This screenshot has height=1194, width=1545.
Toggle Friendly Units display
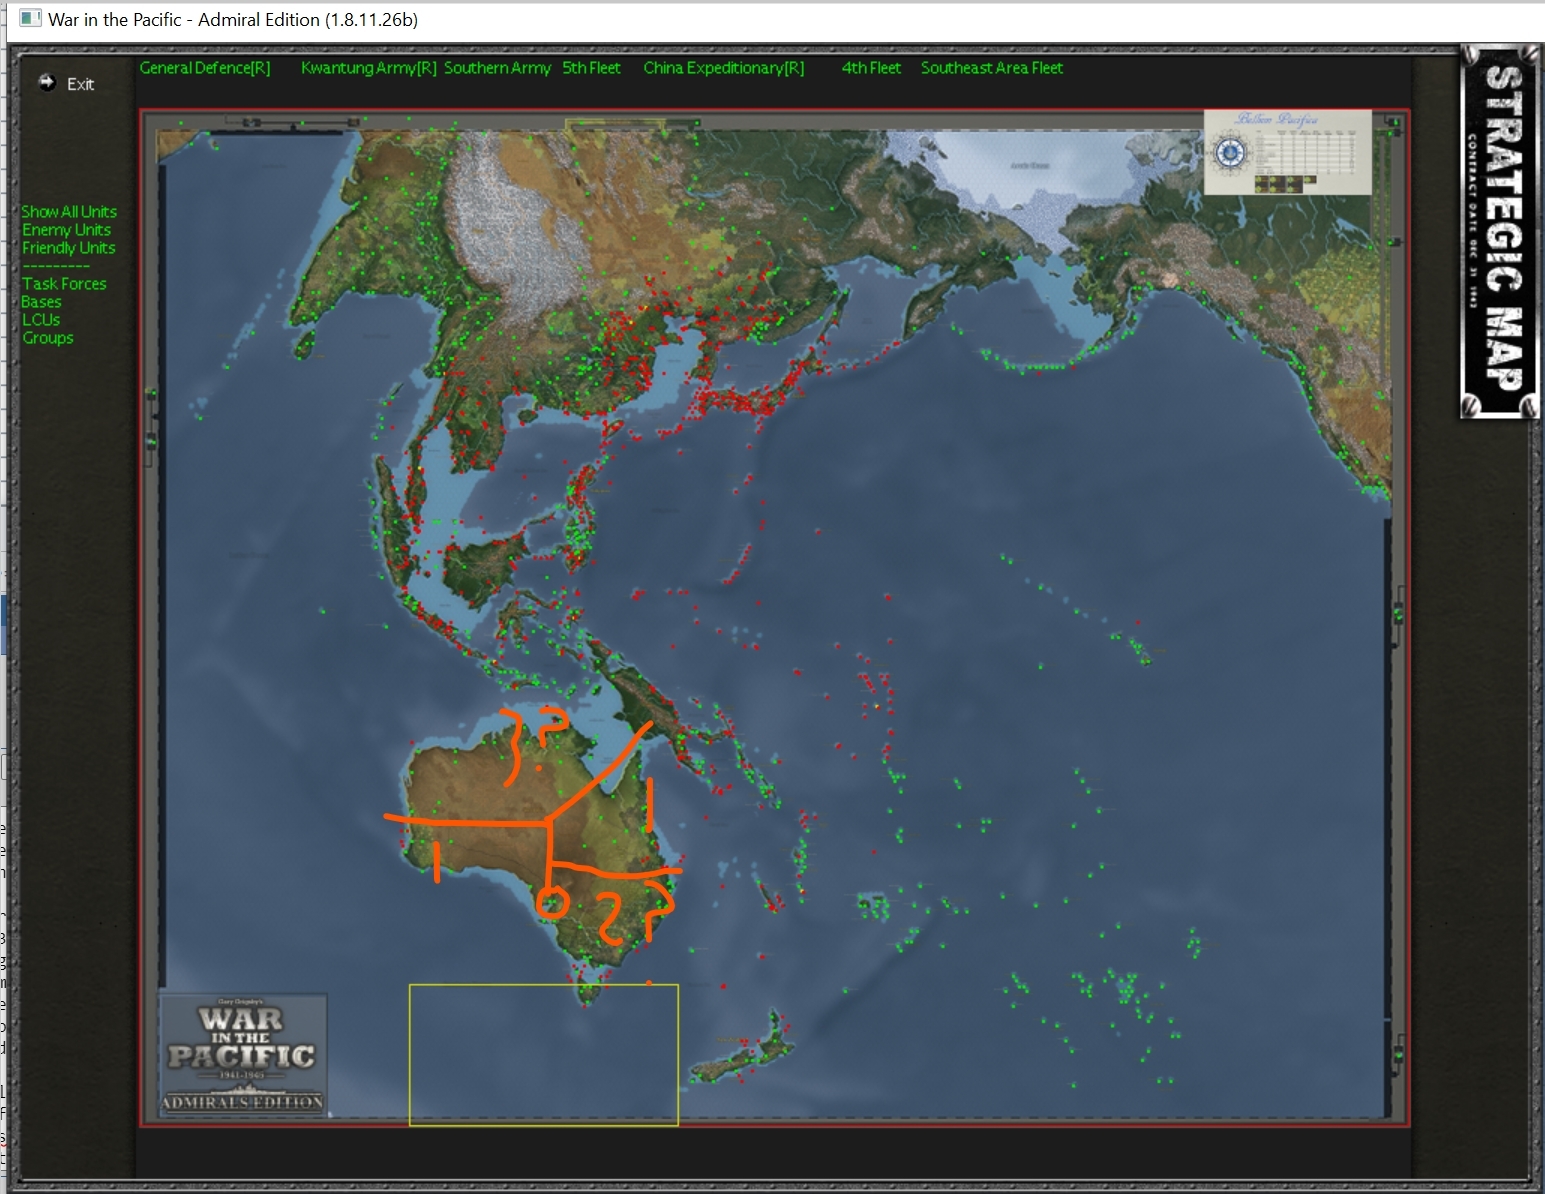tap(68, 248)
